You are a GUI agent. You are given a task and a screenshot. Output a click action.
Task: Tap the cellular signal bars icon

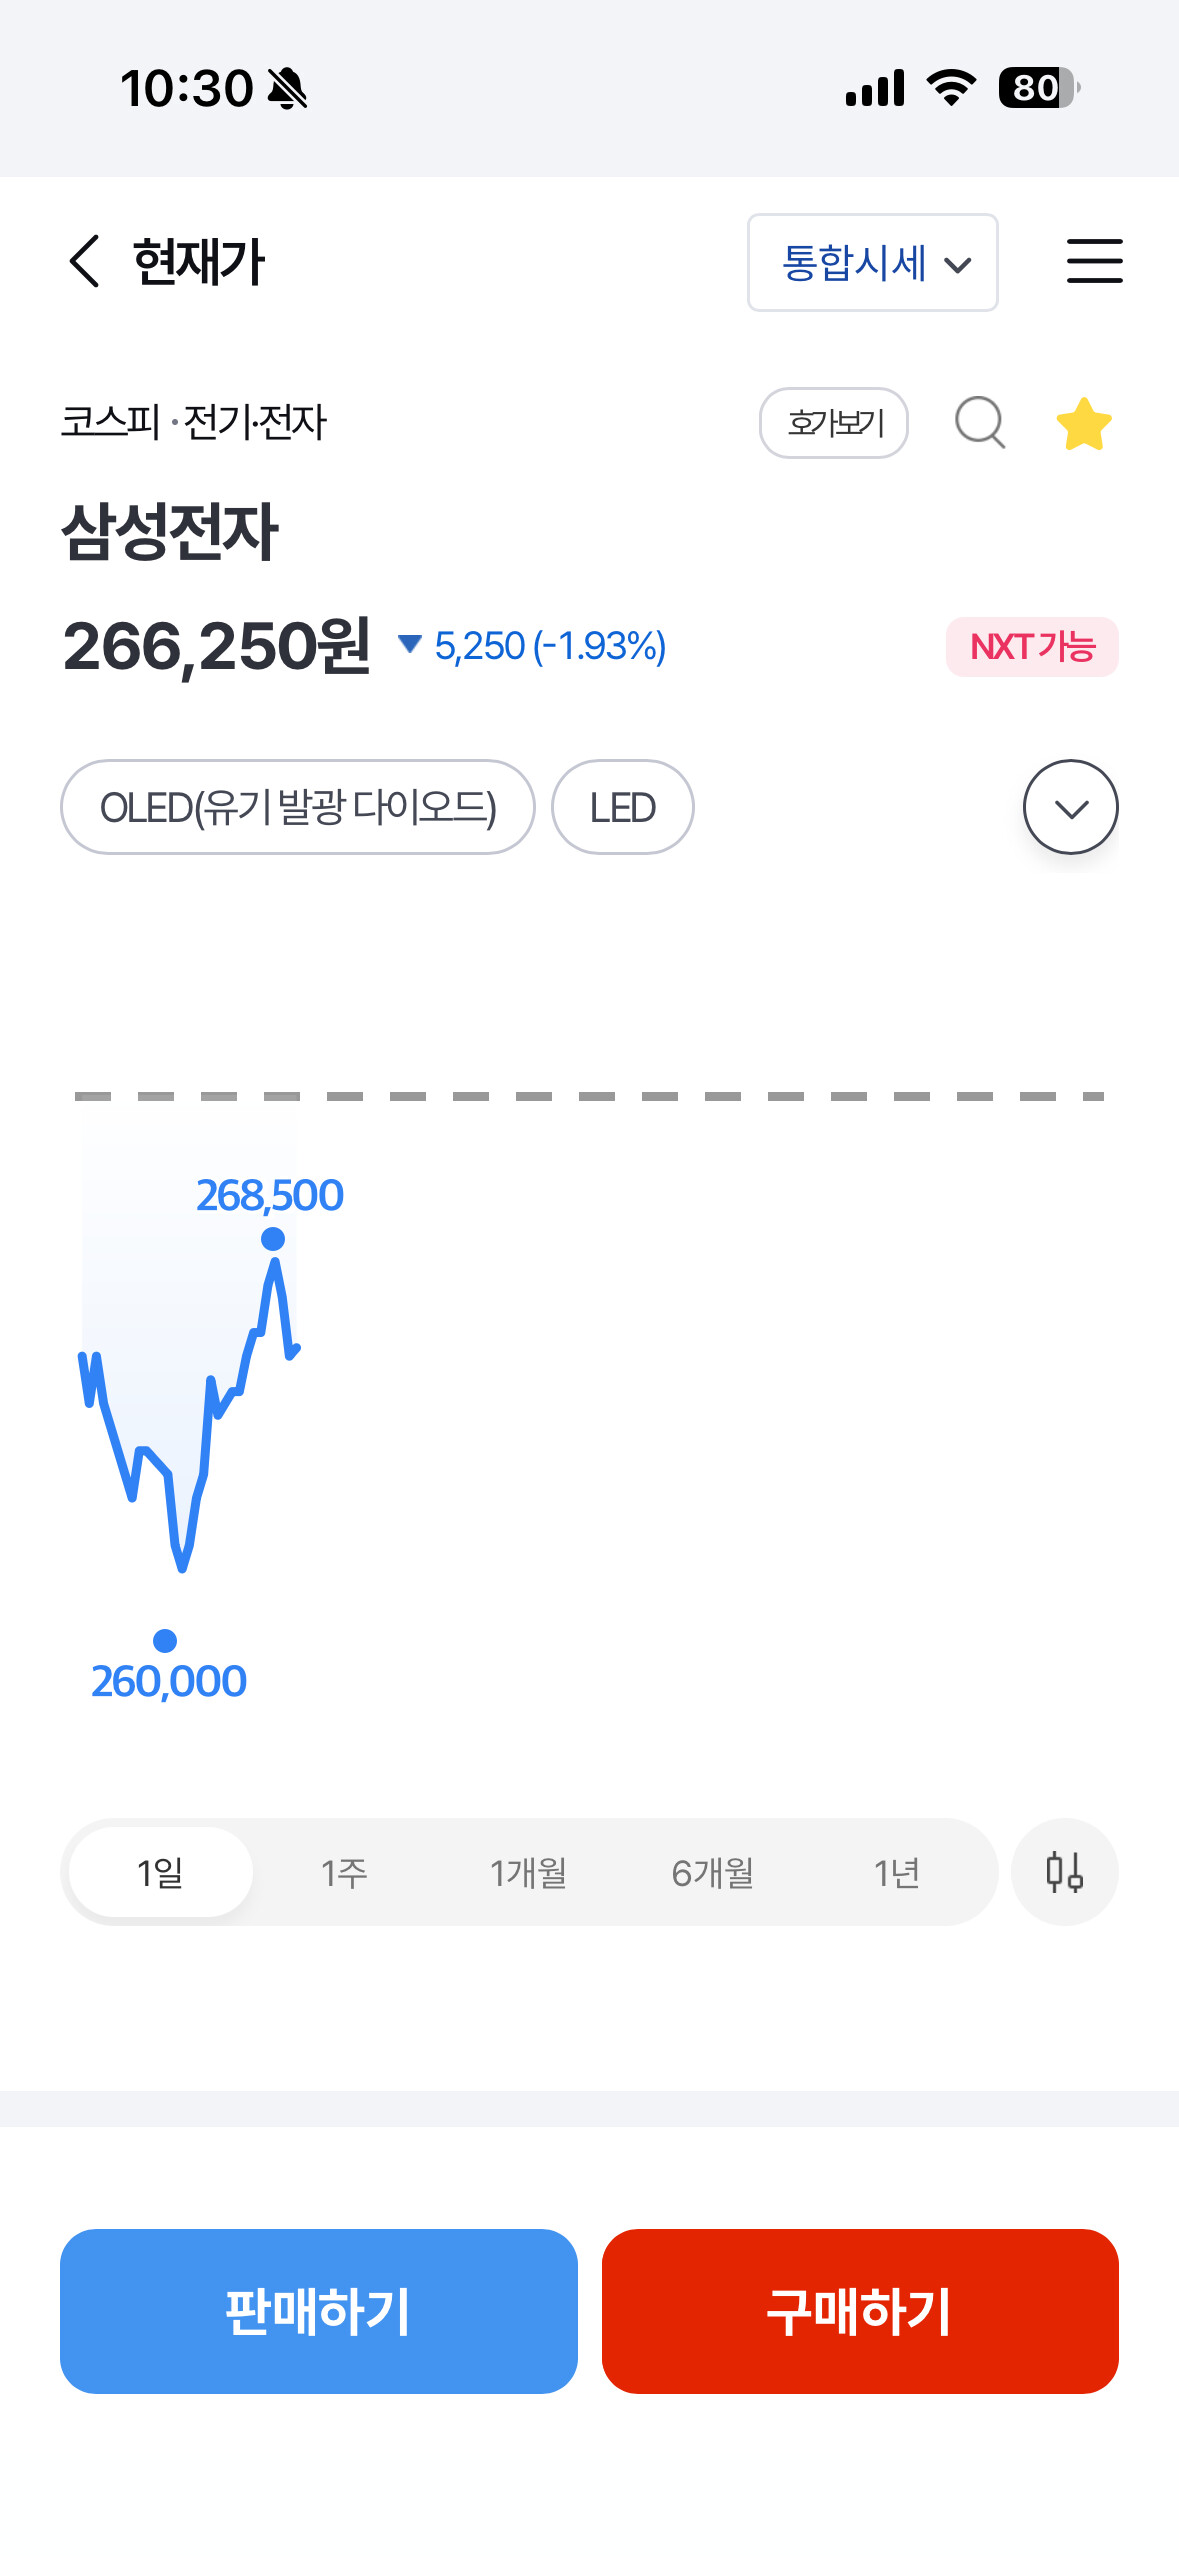pyautogui.click(x=875, y=88)
